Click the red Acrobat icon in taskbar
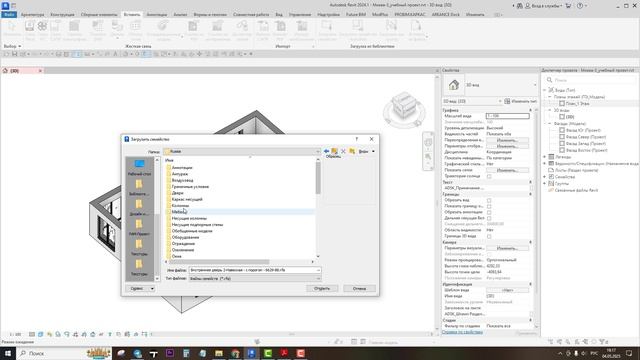This screenshot has width=640, height=360. click(x=284, y=353)
